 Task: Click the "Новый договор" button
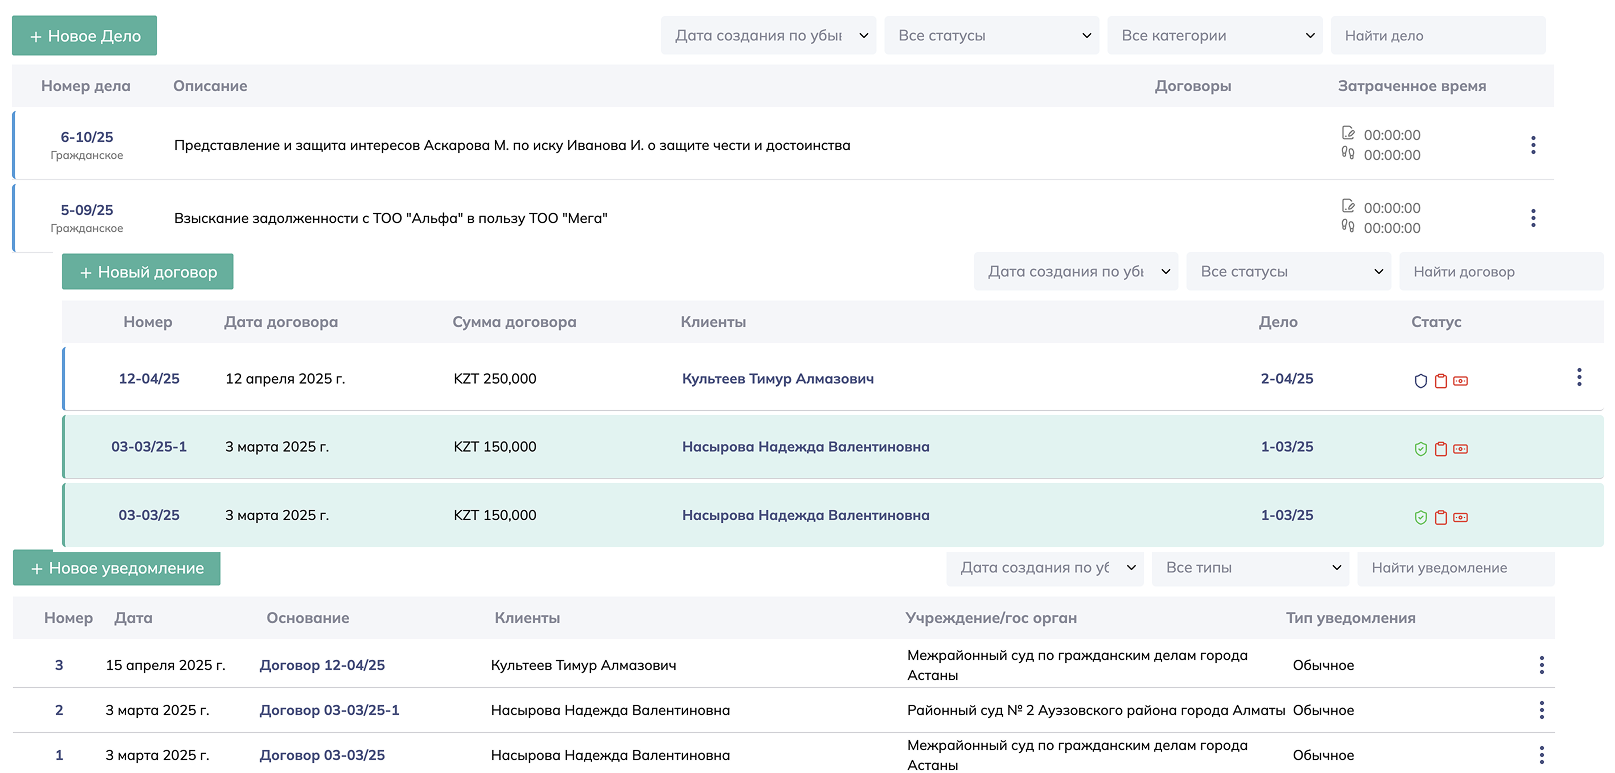[x=147, y=272]
